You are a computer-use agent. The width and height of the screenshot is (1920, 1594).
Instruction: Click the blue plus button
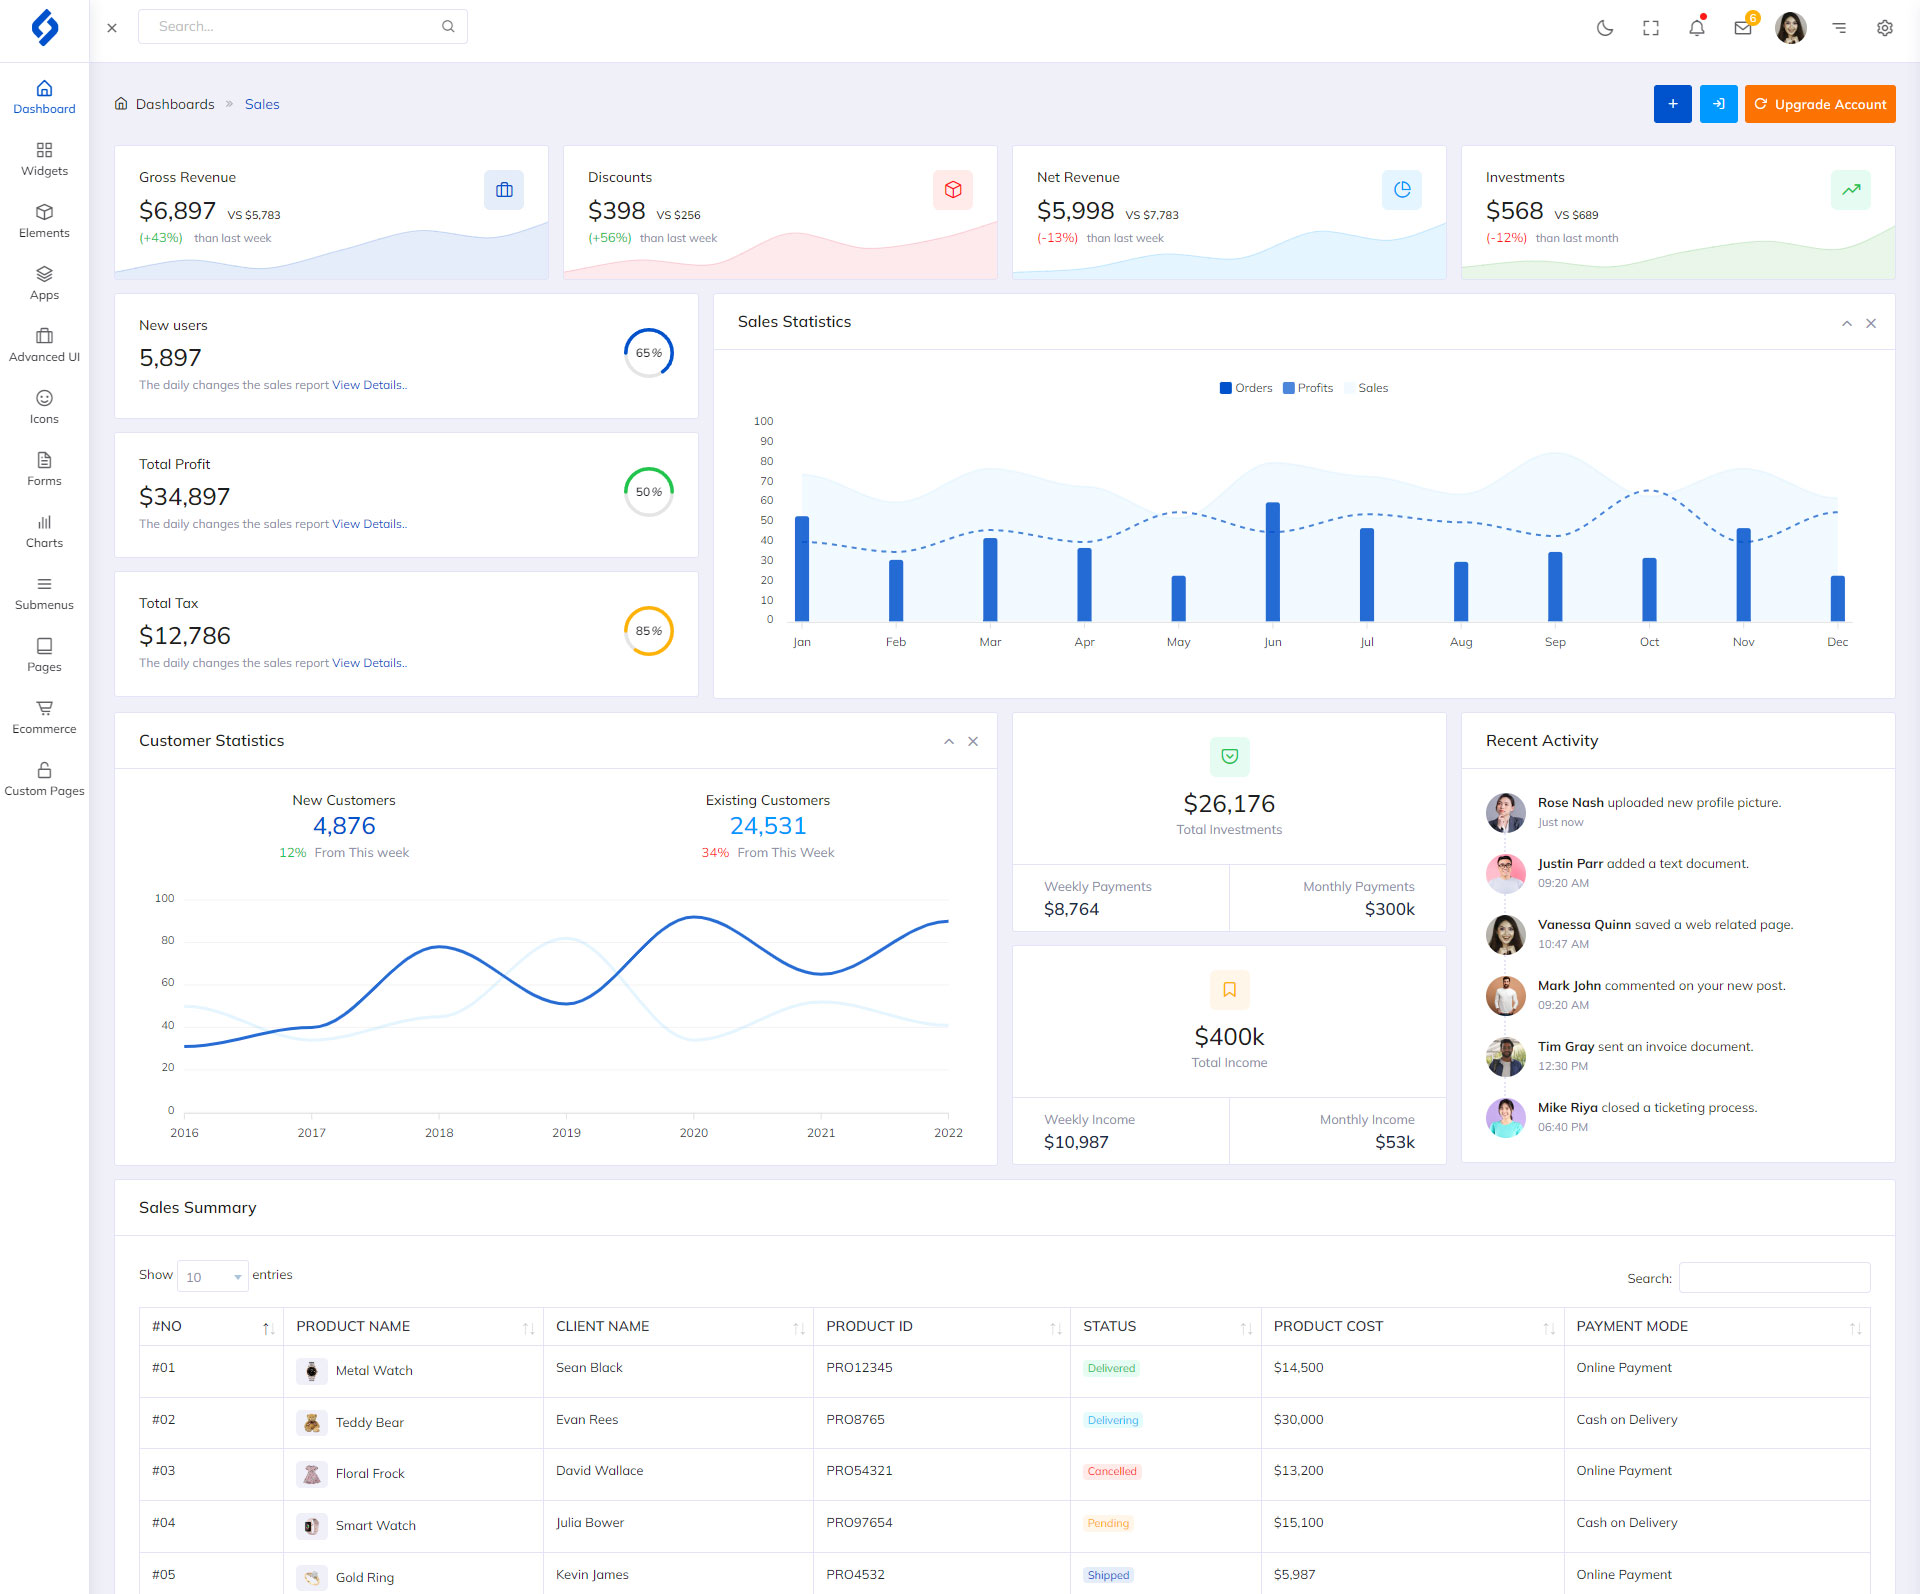[x=1672, y=104]
